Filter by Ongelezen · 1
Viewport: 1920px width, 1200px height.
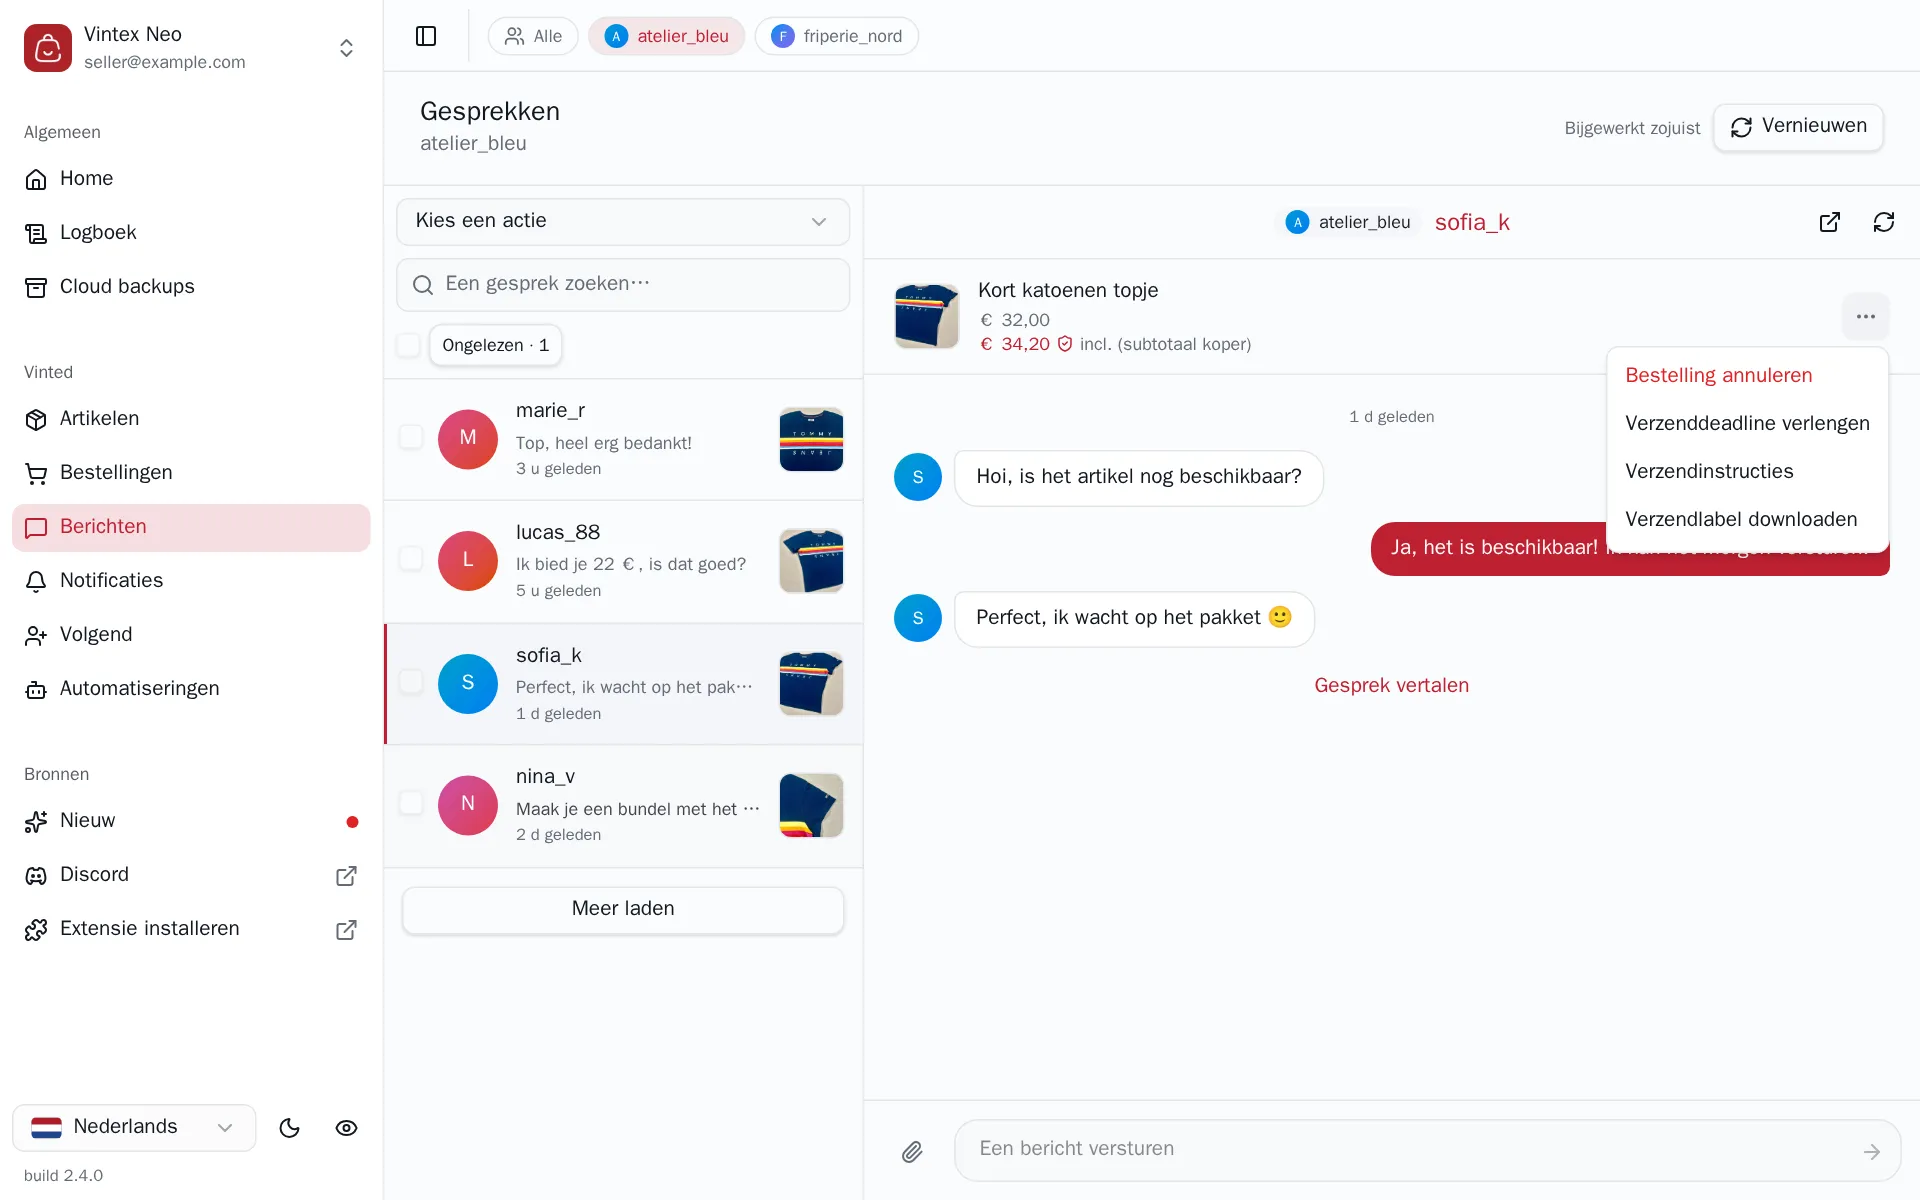click(495, 345)
